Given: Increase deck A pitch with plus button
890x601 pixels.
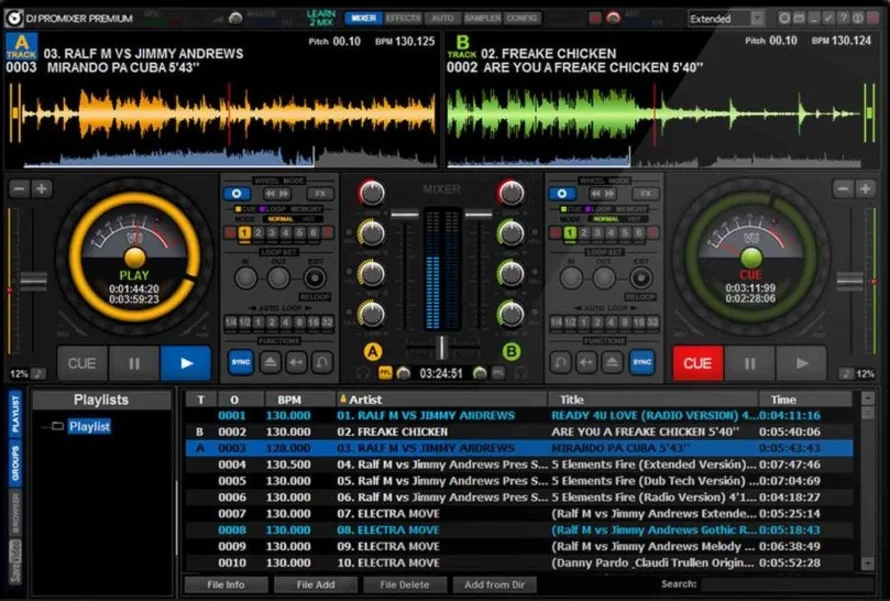Looking at the screenshot, I should coord(41,188).
